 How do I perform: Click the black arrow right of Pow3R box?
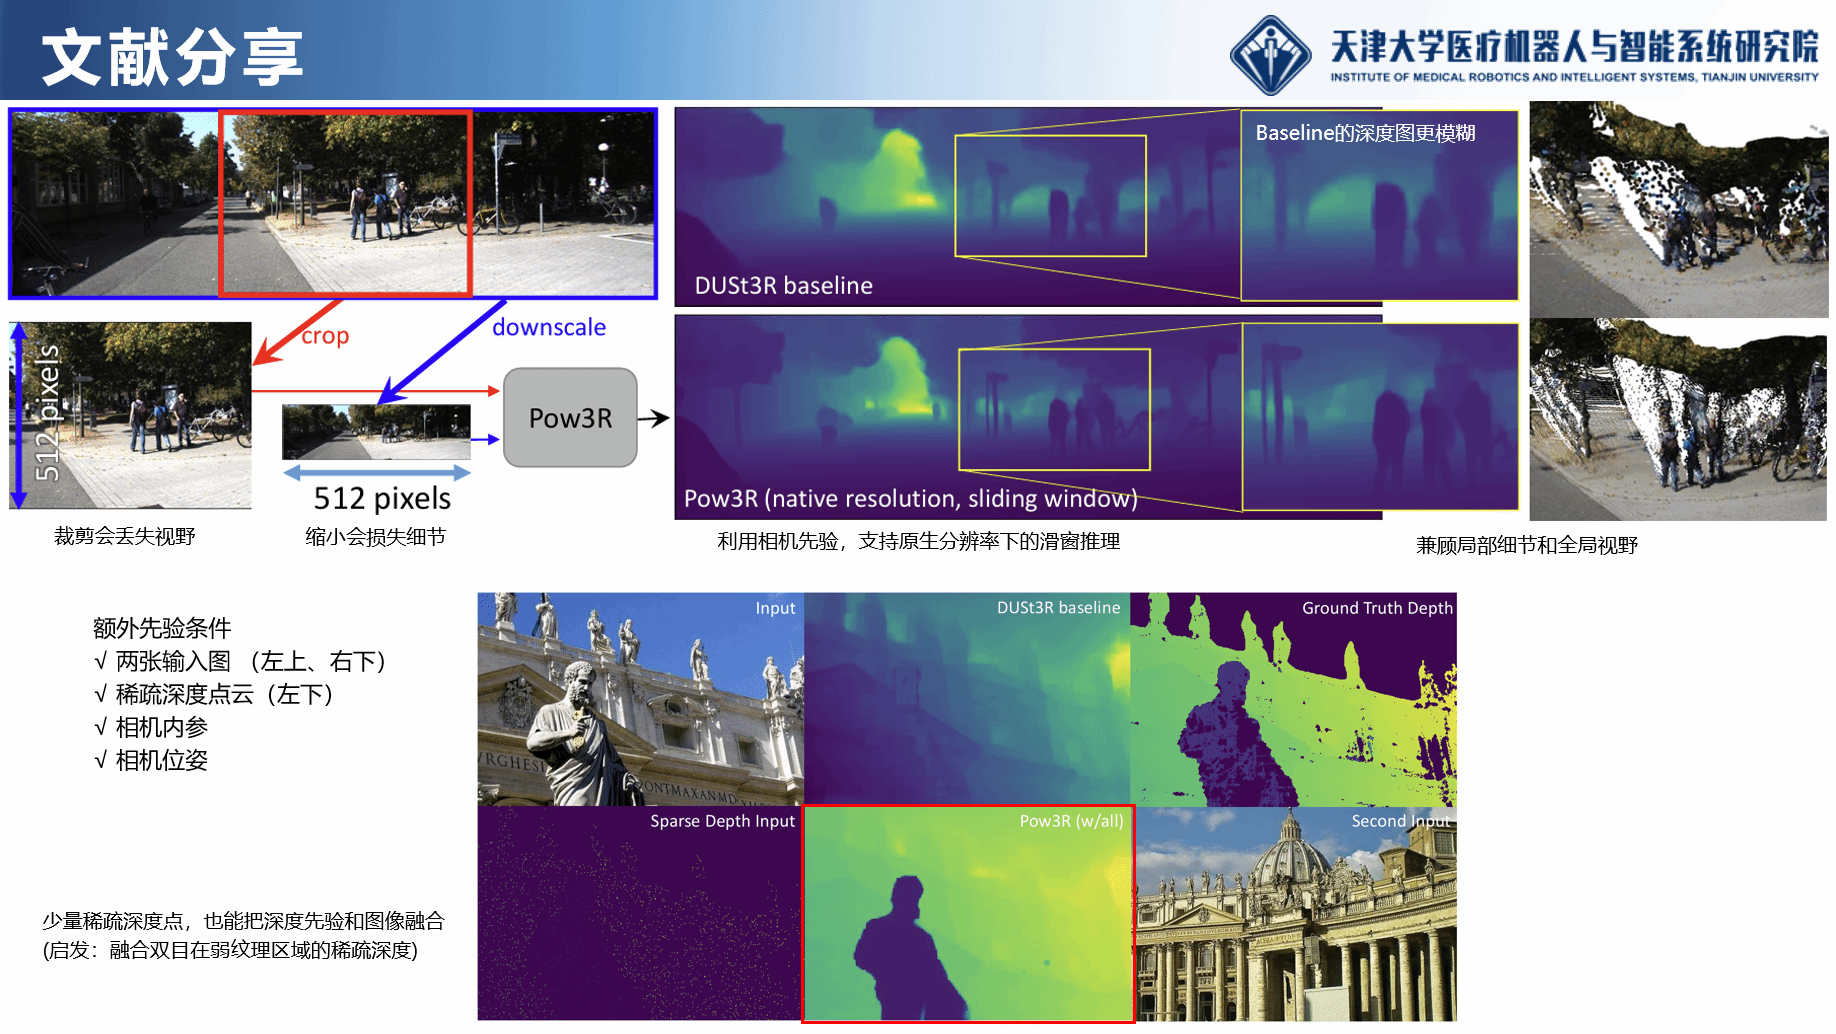click(x=654, y=418)
